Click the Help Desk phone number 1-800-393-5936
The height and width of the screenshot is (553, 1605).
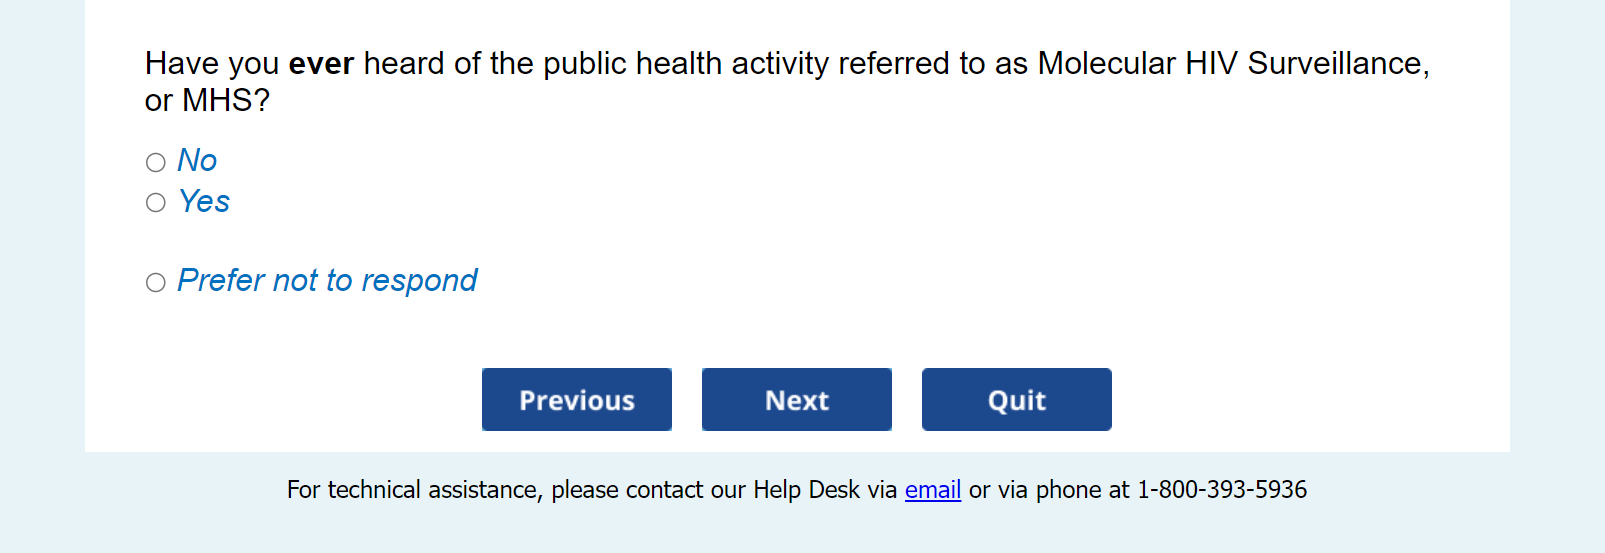coord(1222,490)
